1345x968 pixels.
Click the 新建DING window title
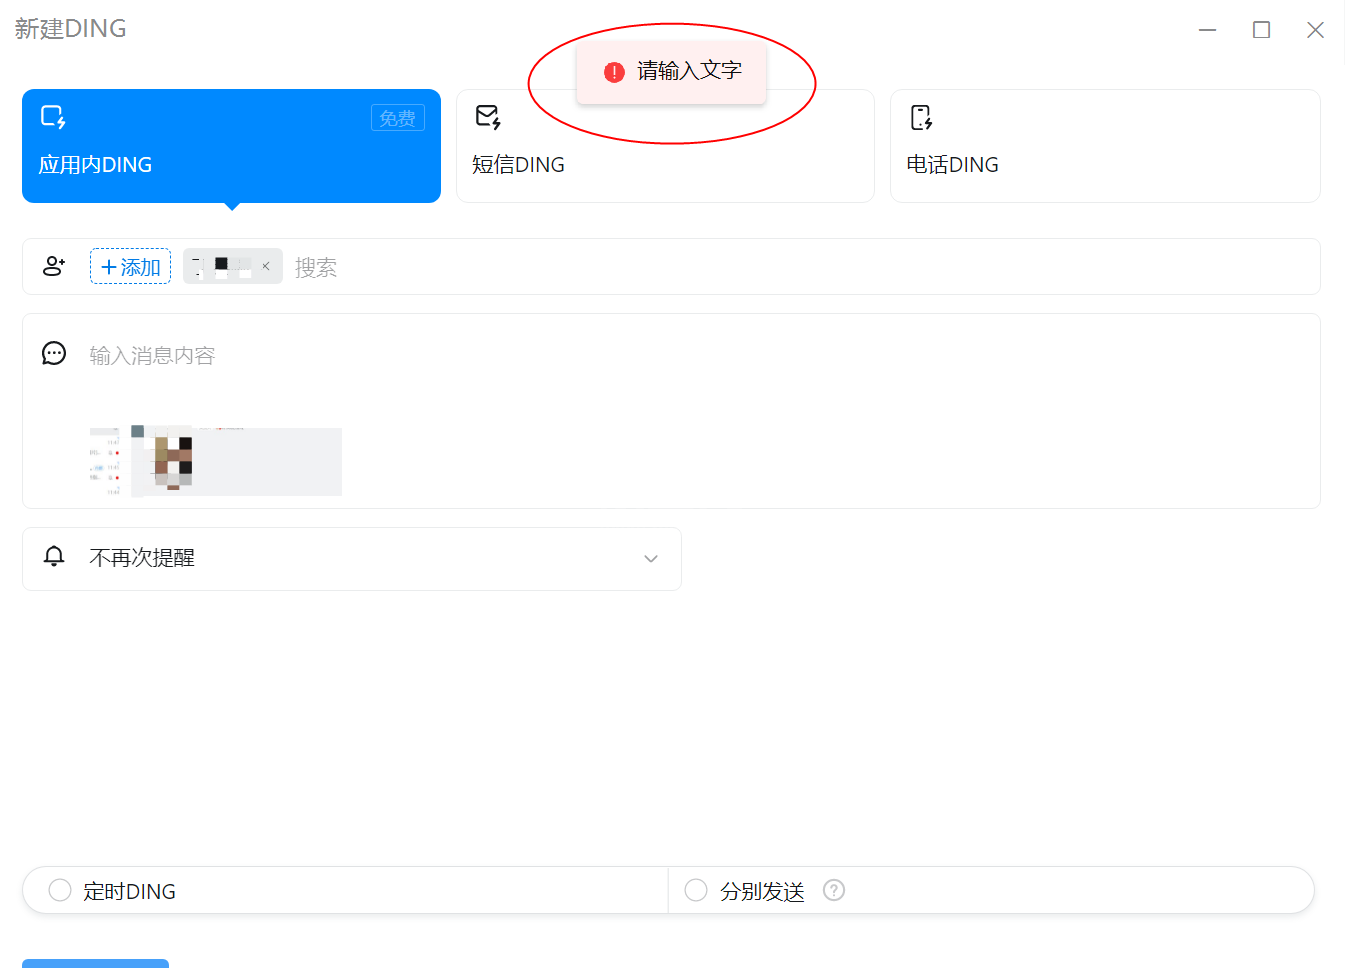coord(70,29)
